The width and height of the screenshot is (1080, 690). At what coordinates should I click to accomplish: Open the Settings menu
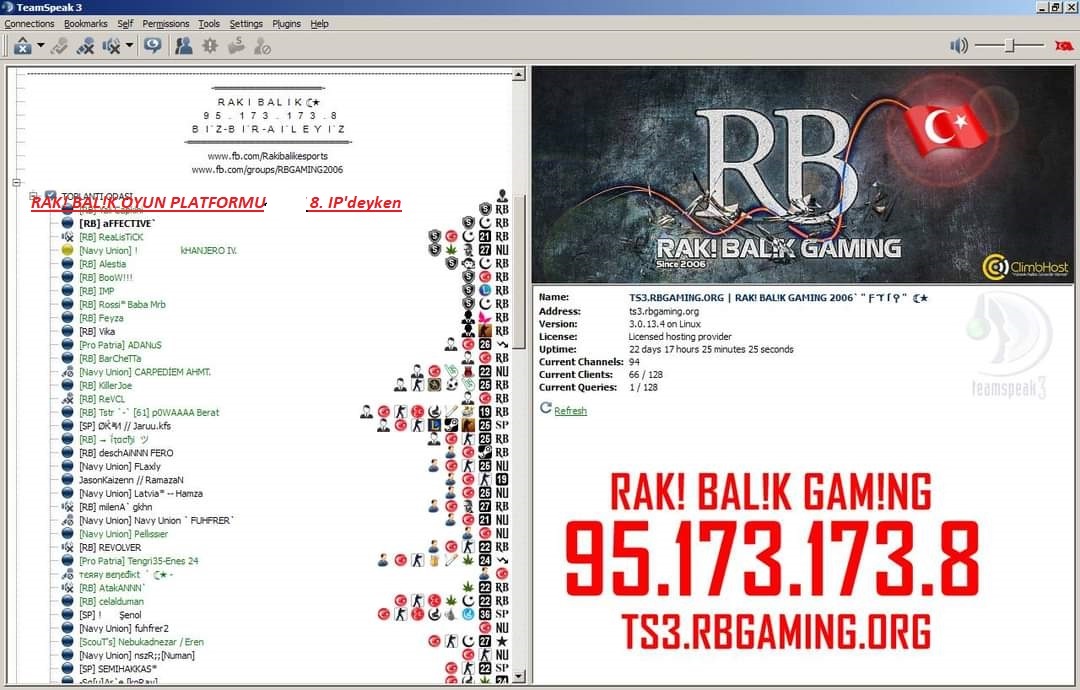coord(246,23)
